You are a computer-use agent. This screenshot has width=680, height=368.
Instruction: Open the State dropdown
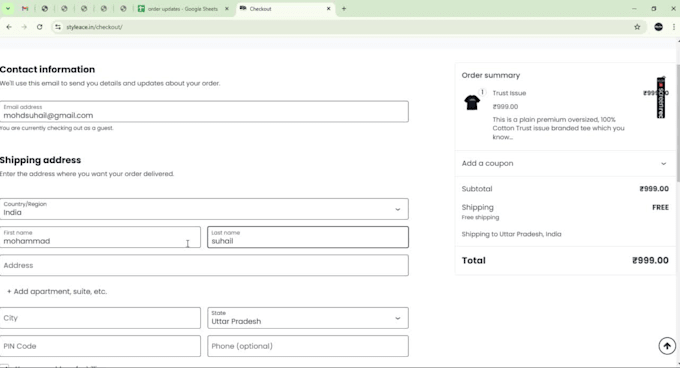(x=308, y=318)
